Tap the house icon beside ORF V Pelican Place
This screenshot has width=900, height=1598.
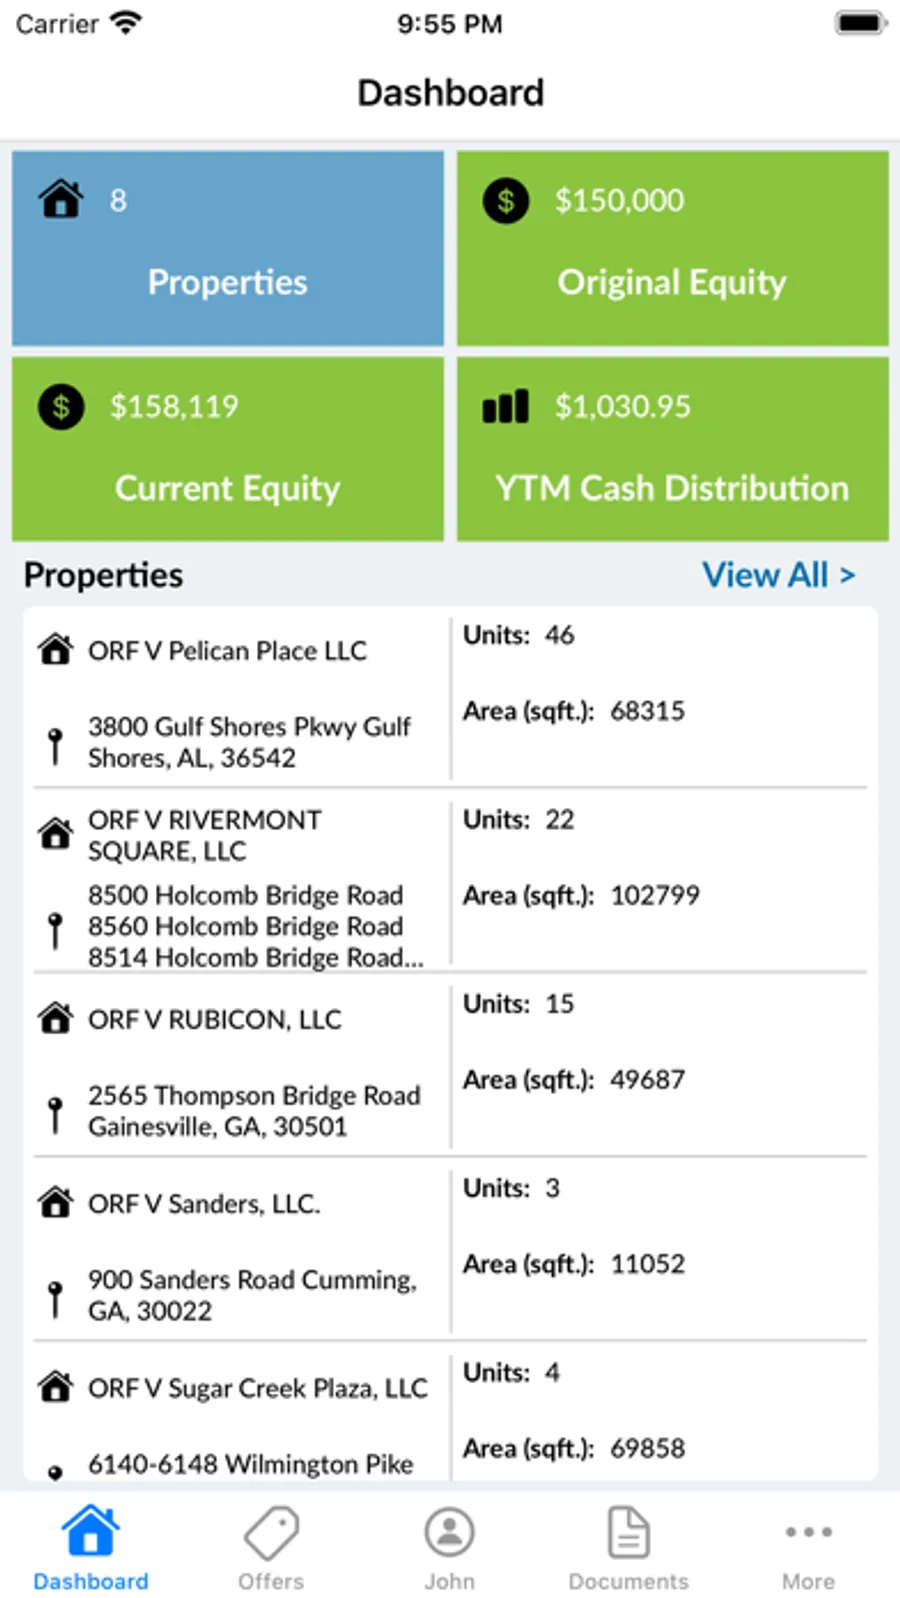56,650
